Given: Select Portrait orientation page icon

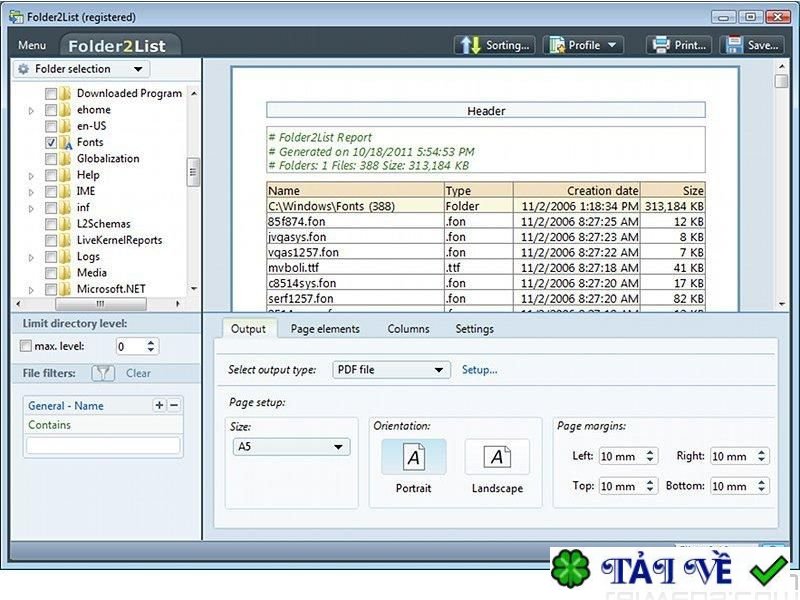Looking at the screenshot, I should [413, 458].
